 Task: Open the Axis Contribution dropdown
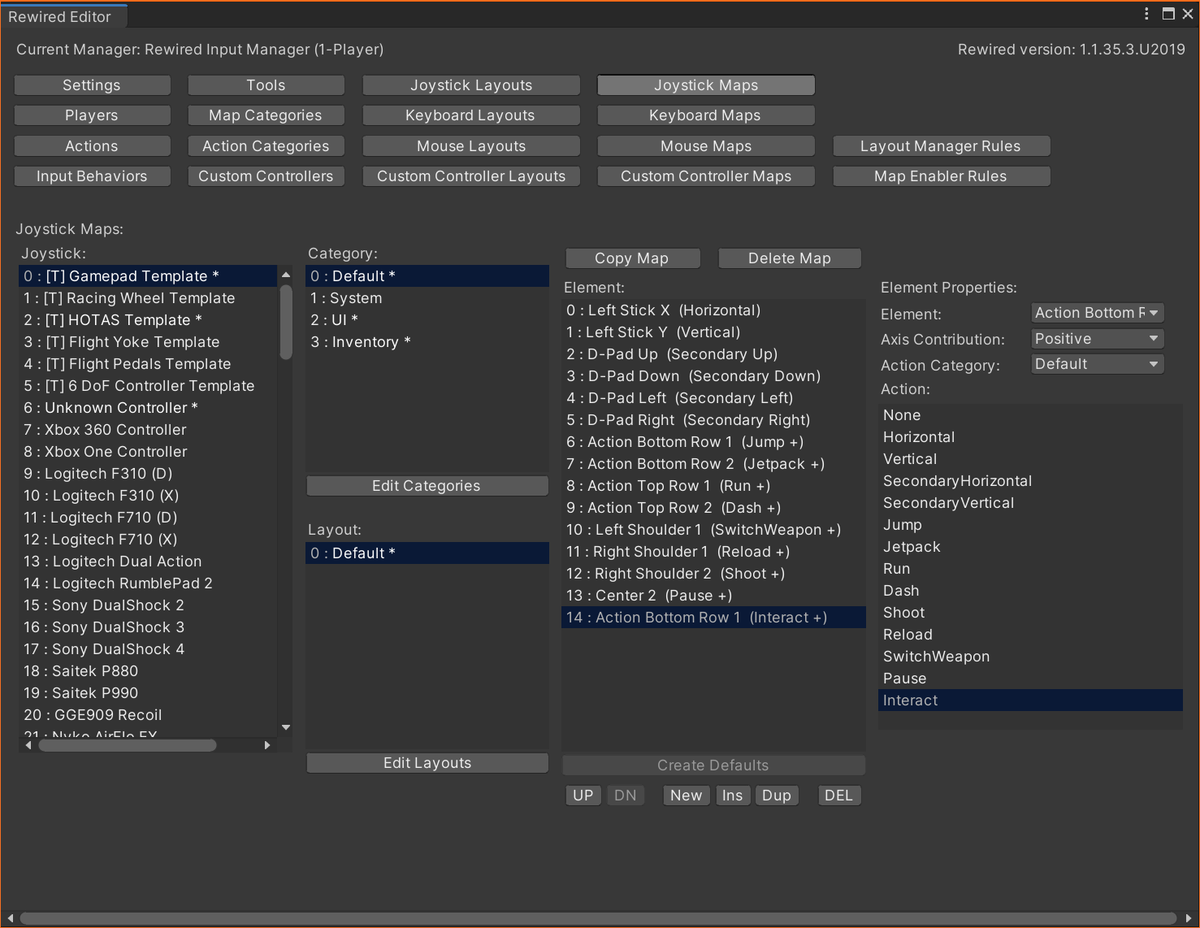[1097, 339]
